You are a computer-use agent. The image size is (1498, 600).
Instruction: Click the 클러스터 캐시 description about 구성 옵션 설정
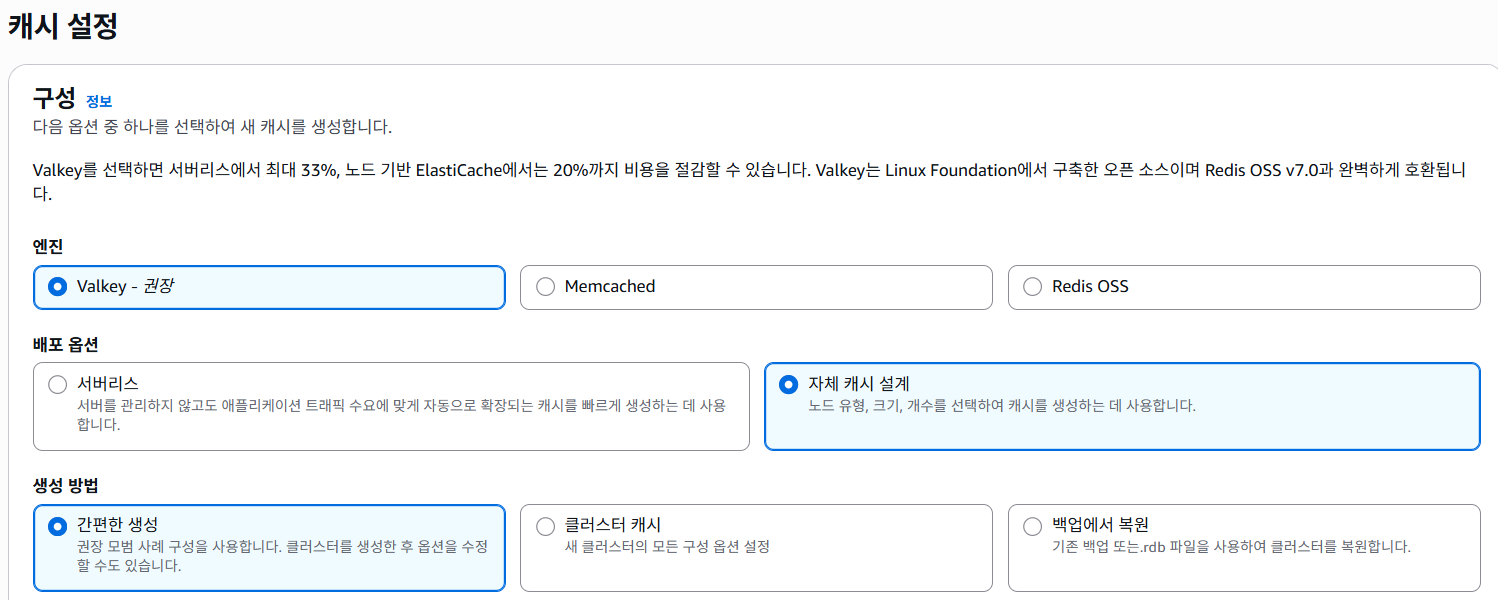(667, 547)
